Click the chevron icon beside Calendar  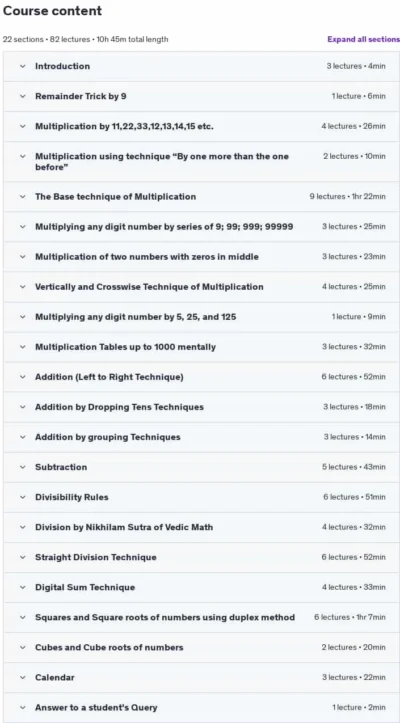coord(23,677)
